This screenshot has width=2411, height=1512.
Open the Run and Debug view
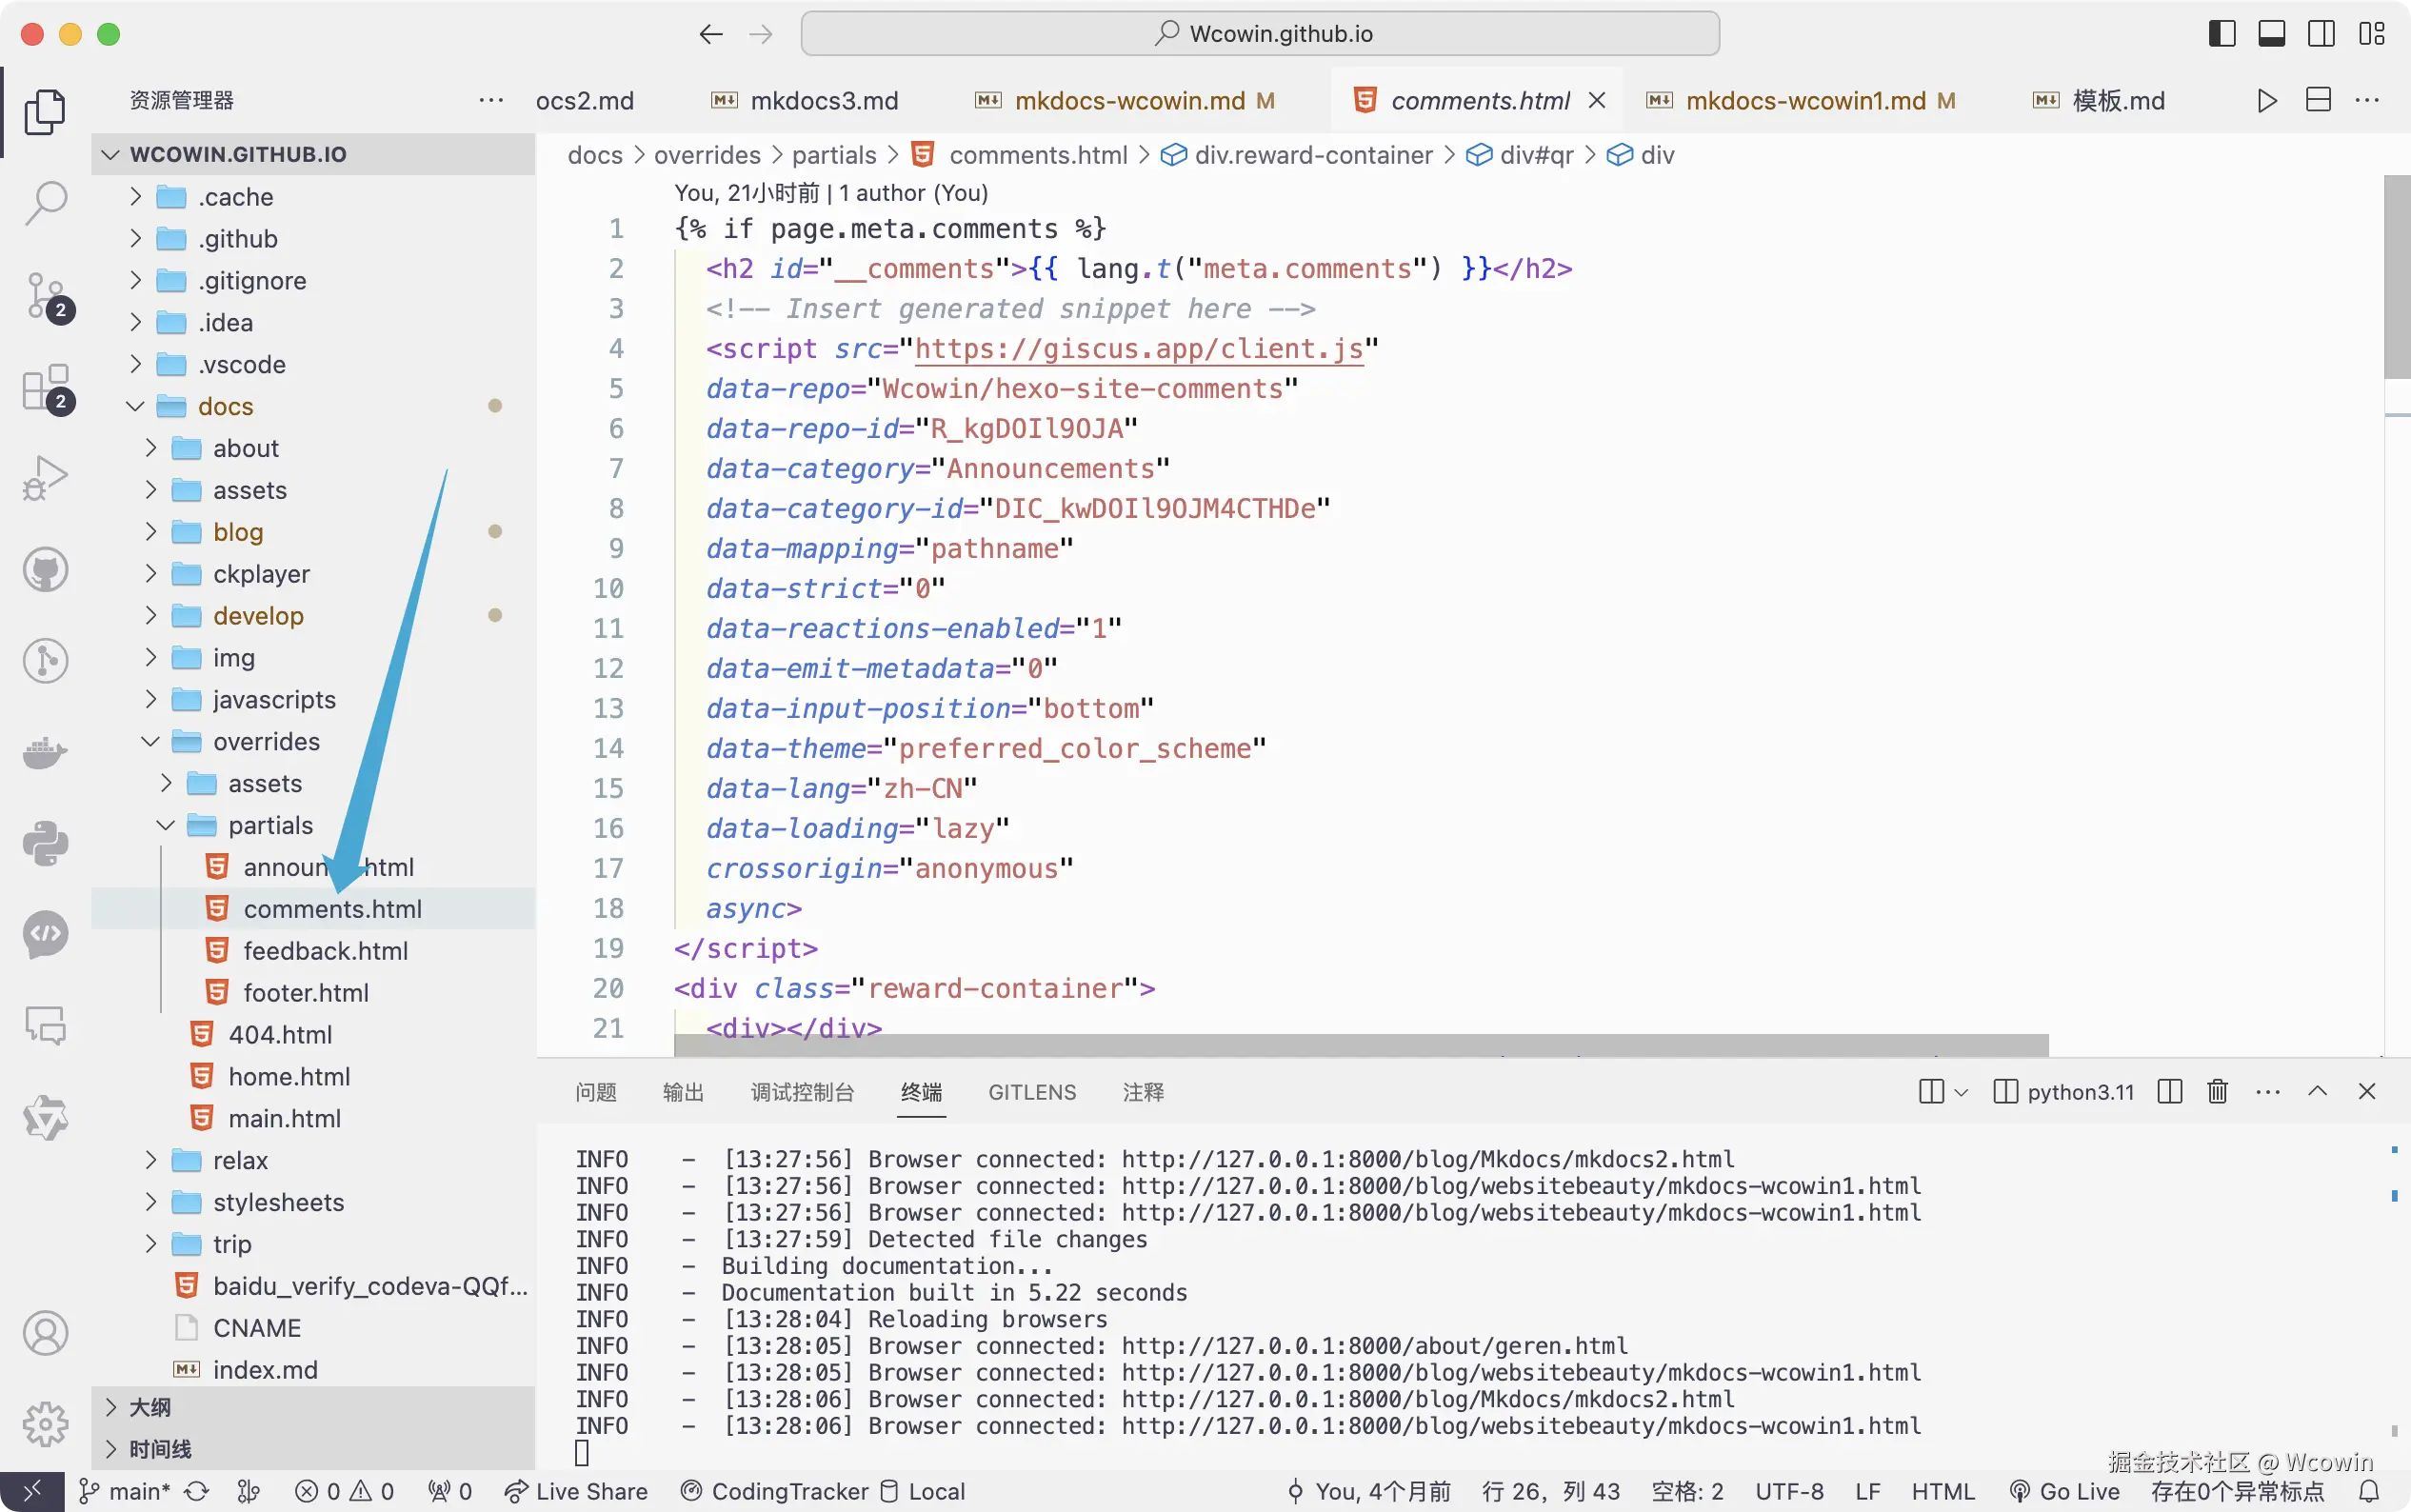[x=45, y=478]
